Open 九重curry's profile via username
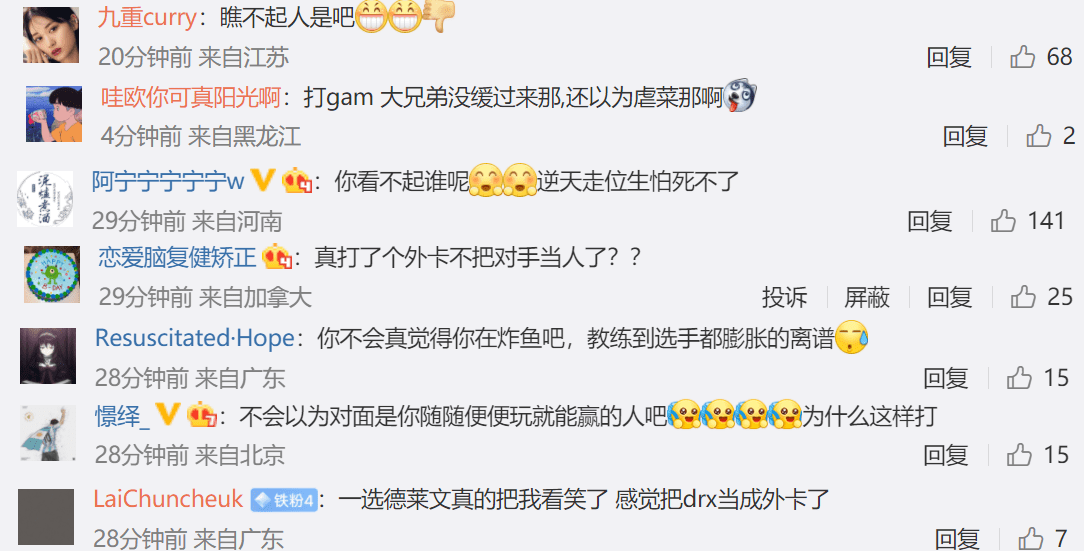 (147, 17)
